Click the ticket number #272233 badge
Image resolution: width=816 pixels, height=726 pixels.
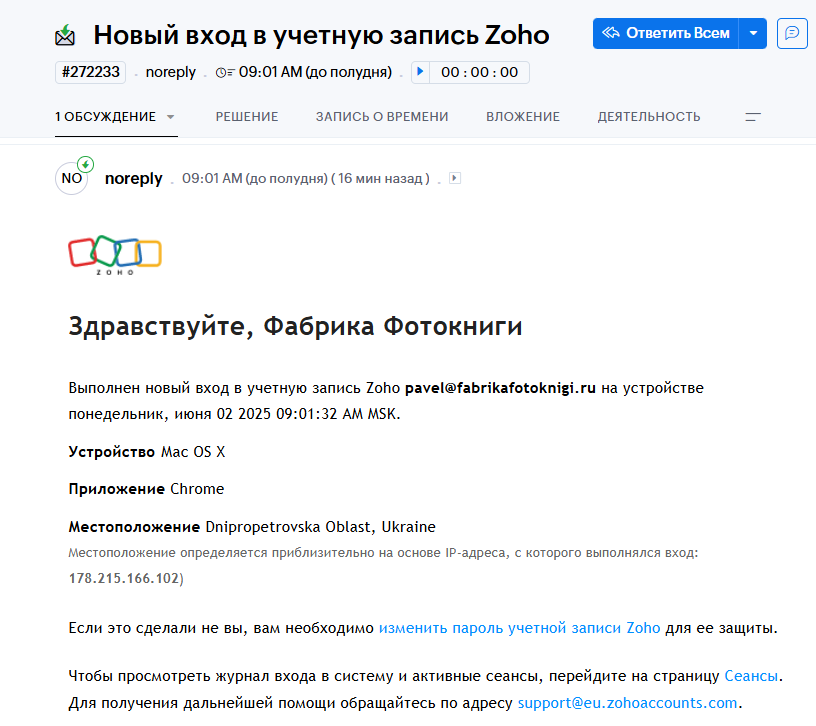click(91, 72)
